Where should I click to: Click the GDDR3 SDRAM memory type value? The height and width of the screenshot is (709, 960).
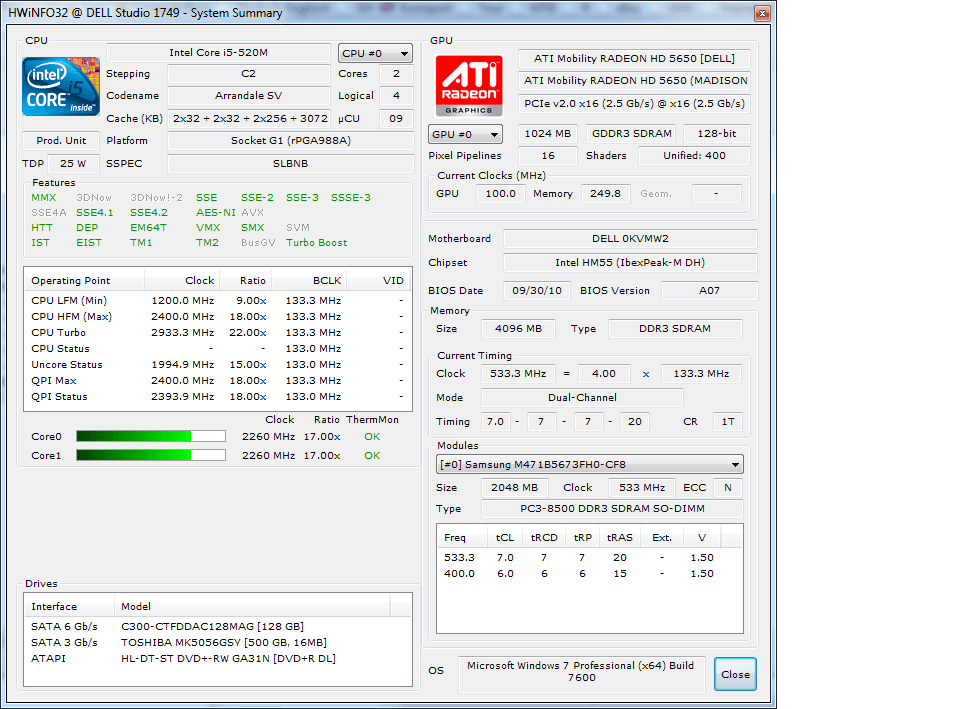(632, 133)
